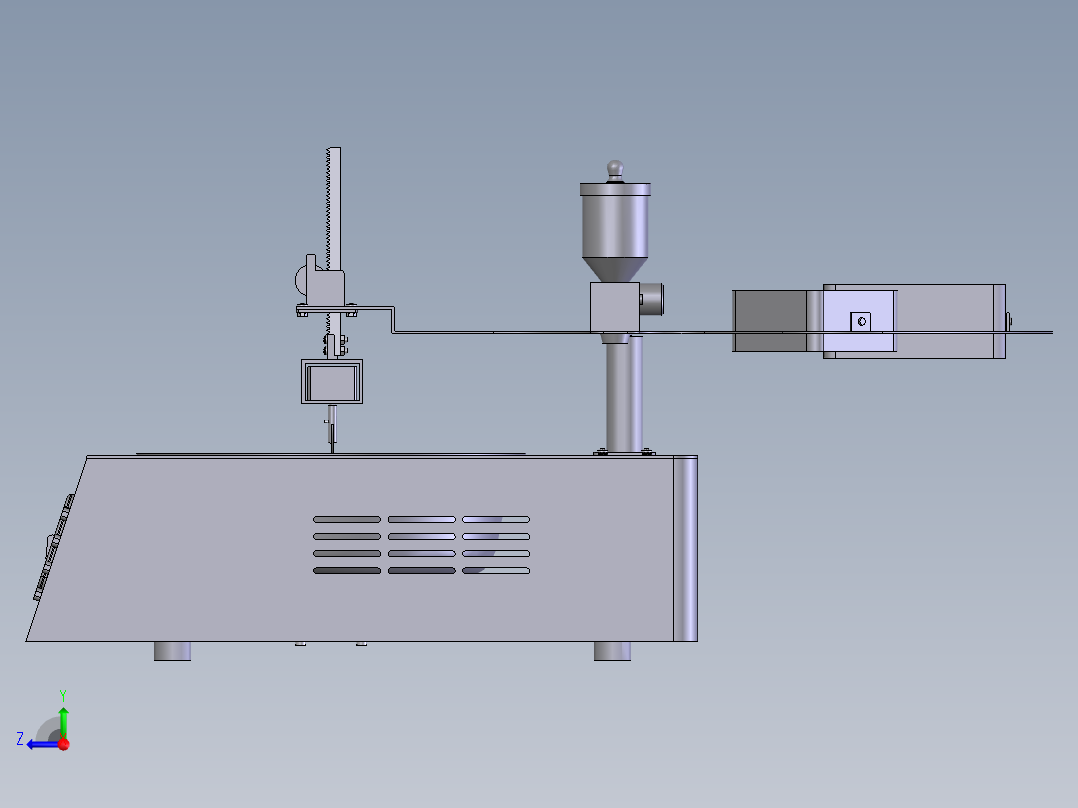Screen dimensions: 1078x808
Task: Select the right foot under the base cabinet
Action: coord(612,651)
